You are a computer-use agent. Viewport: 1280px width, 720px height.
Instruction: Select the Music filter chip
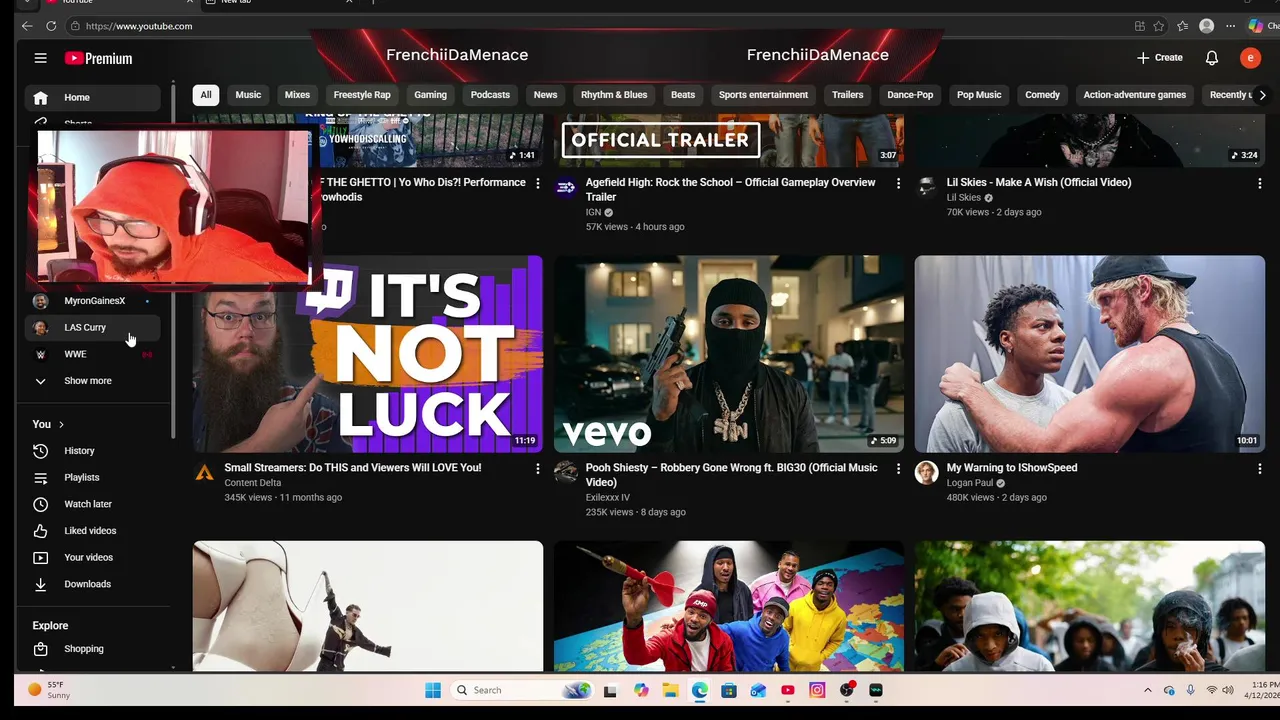(x=248, y=95)
